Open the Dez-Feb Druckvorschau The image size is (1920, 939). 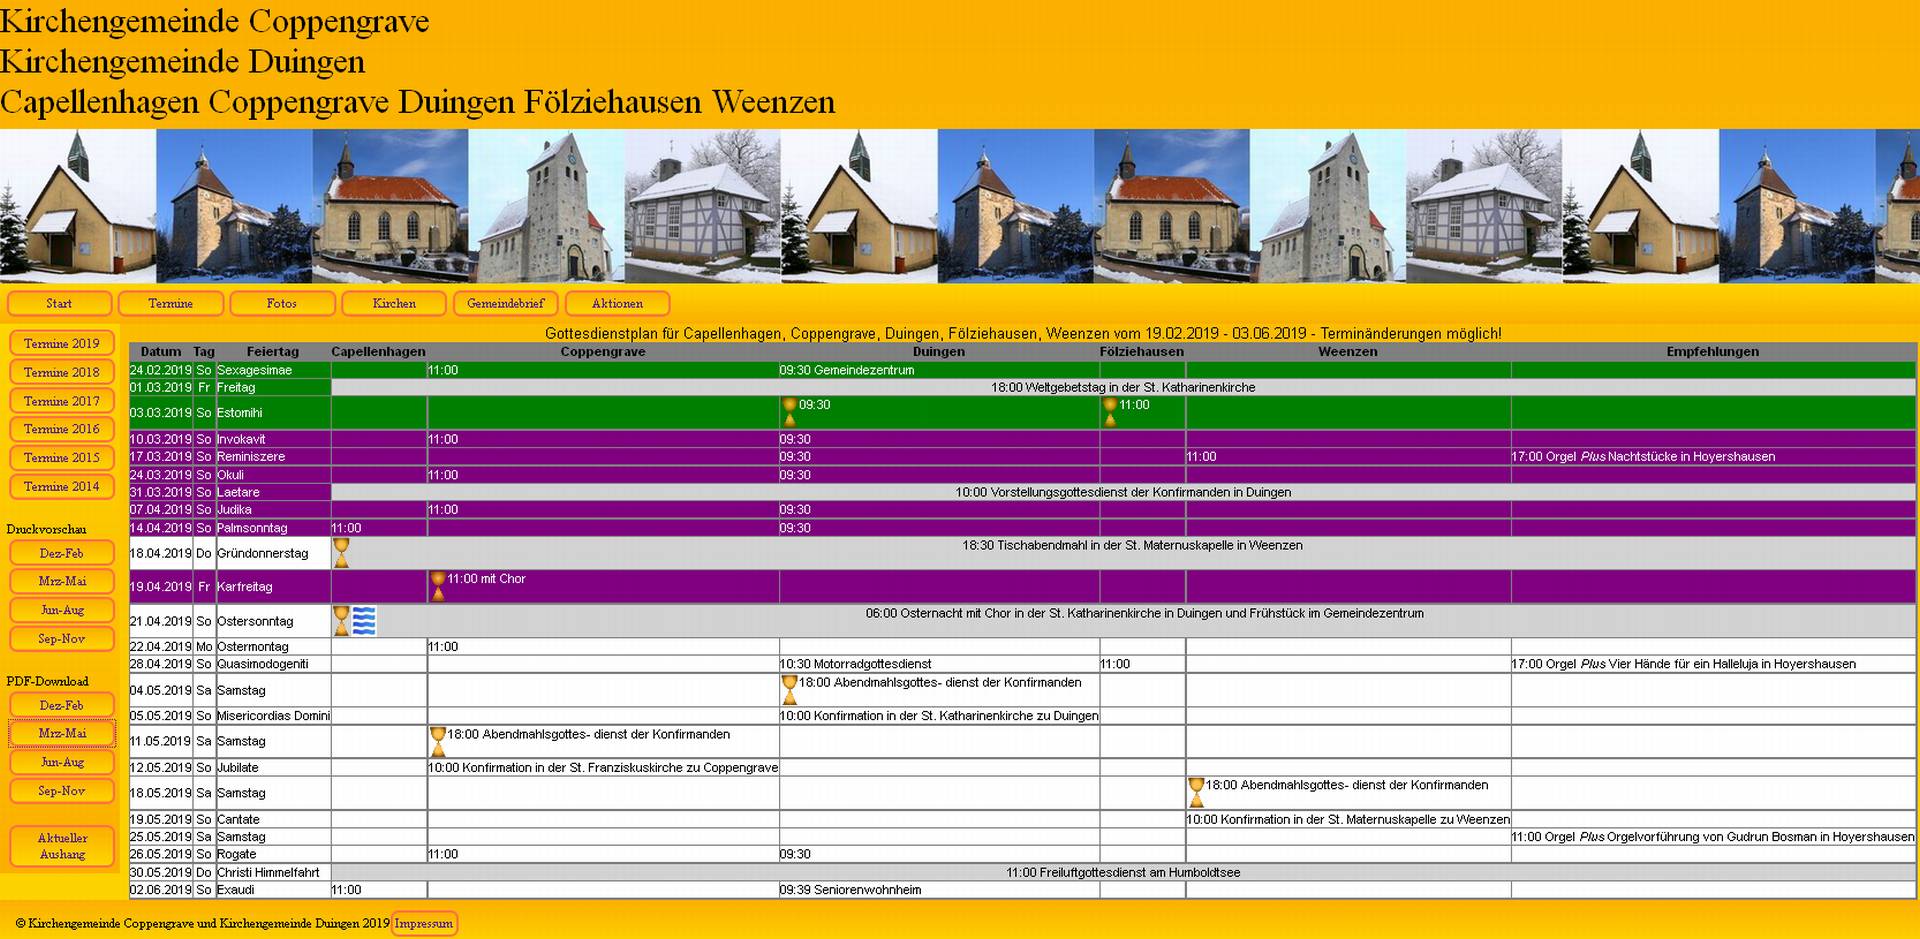click(x=60, y=553)
